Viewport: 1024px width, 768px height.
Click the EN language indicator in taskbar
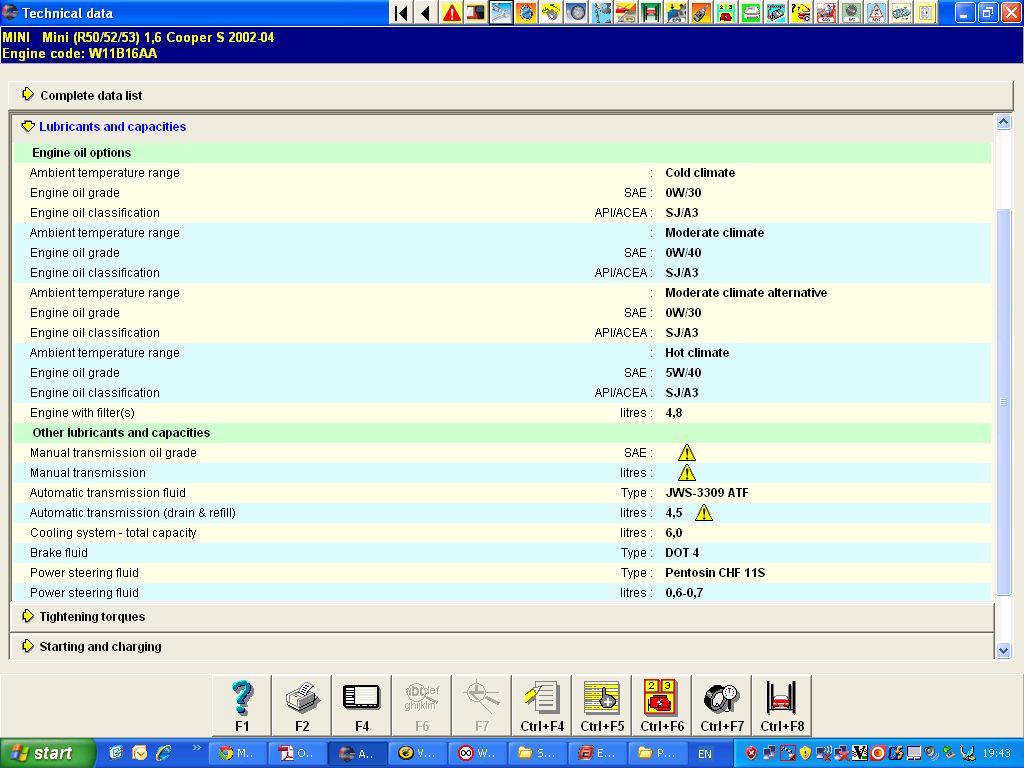[x=705, y=753]
